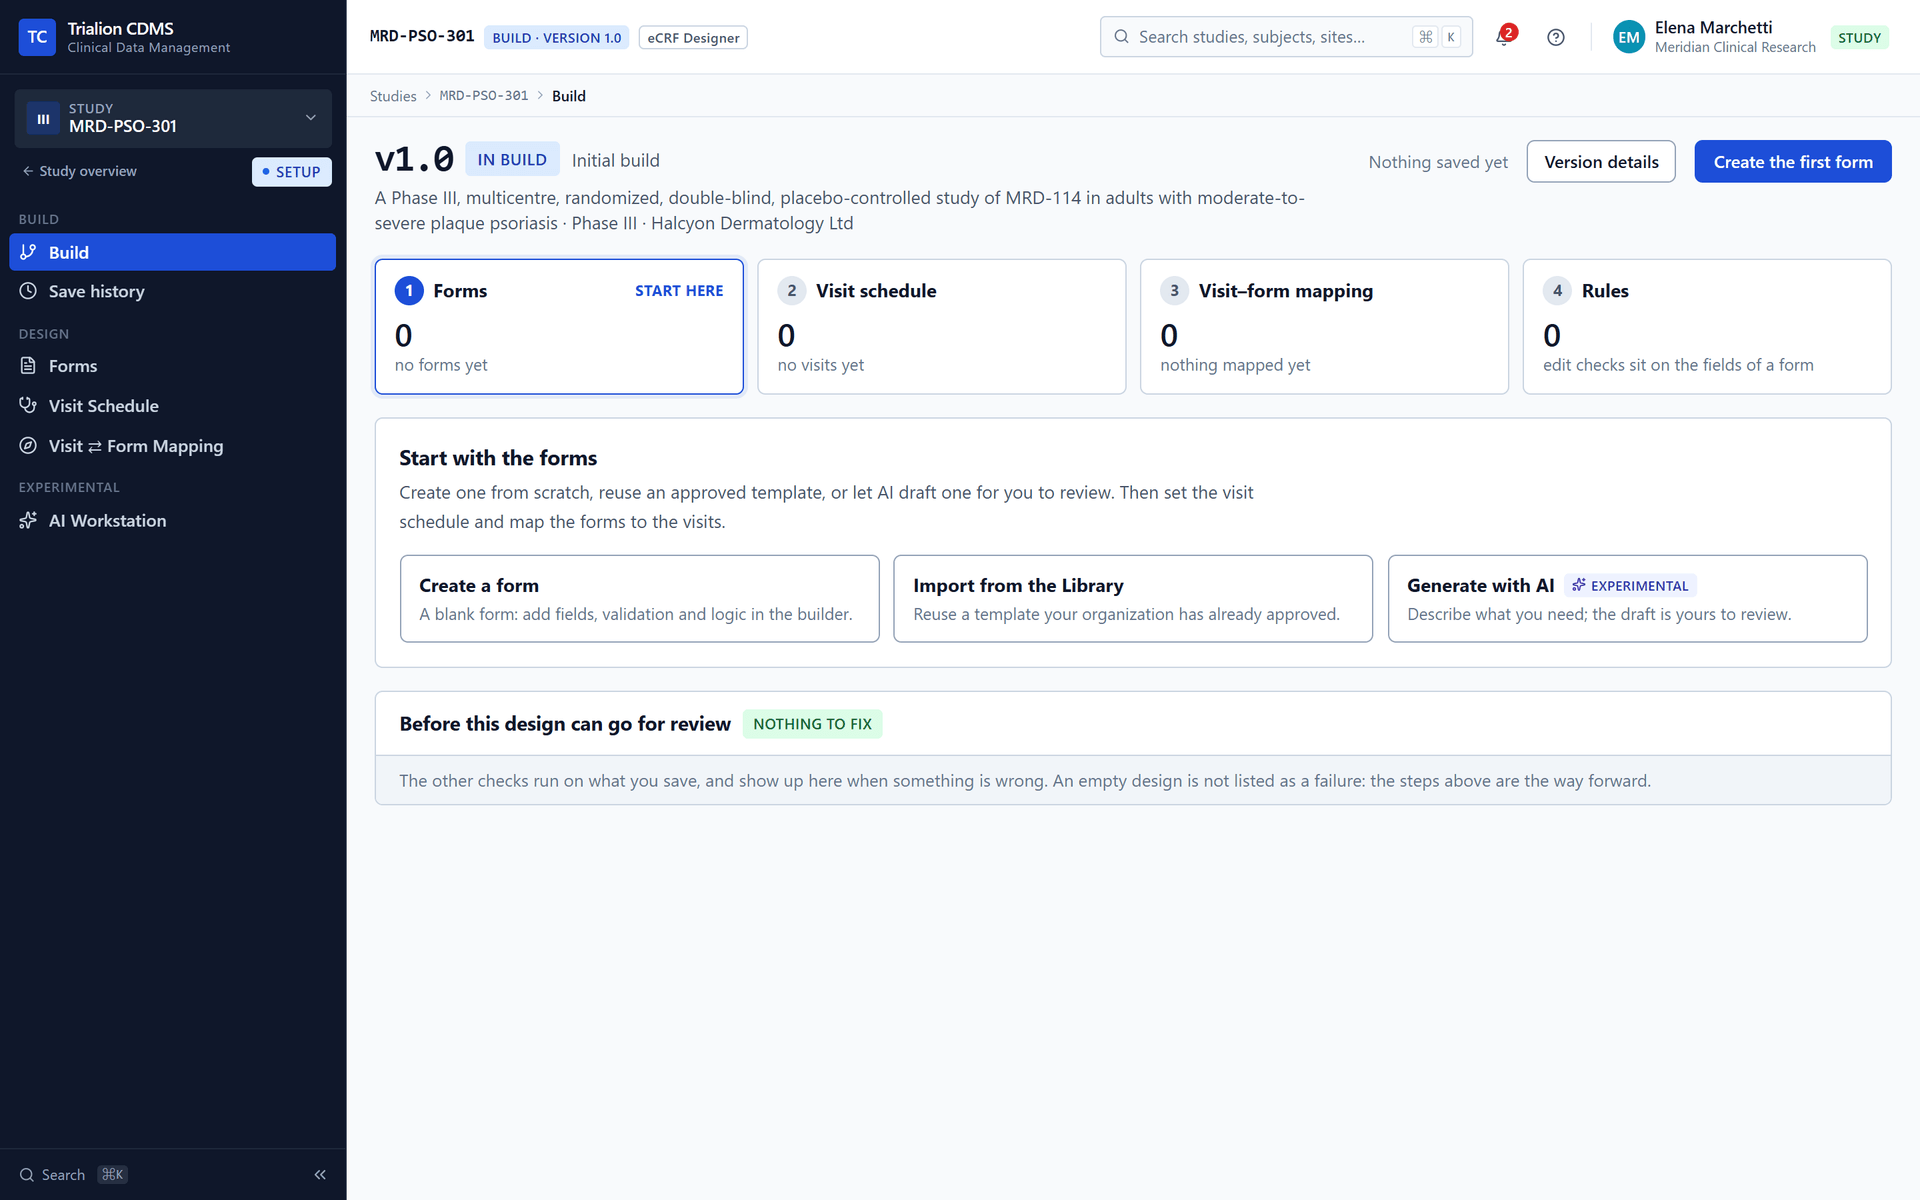This screenshot has height=1200, width=1920.
Task: Go to Forms under Design
Action: (x=172, y=366)
